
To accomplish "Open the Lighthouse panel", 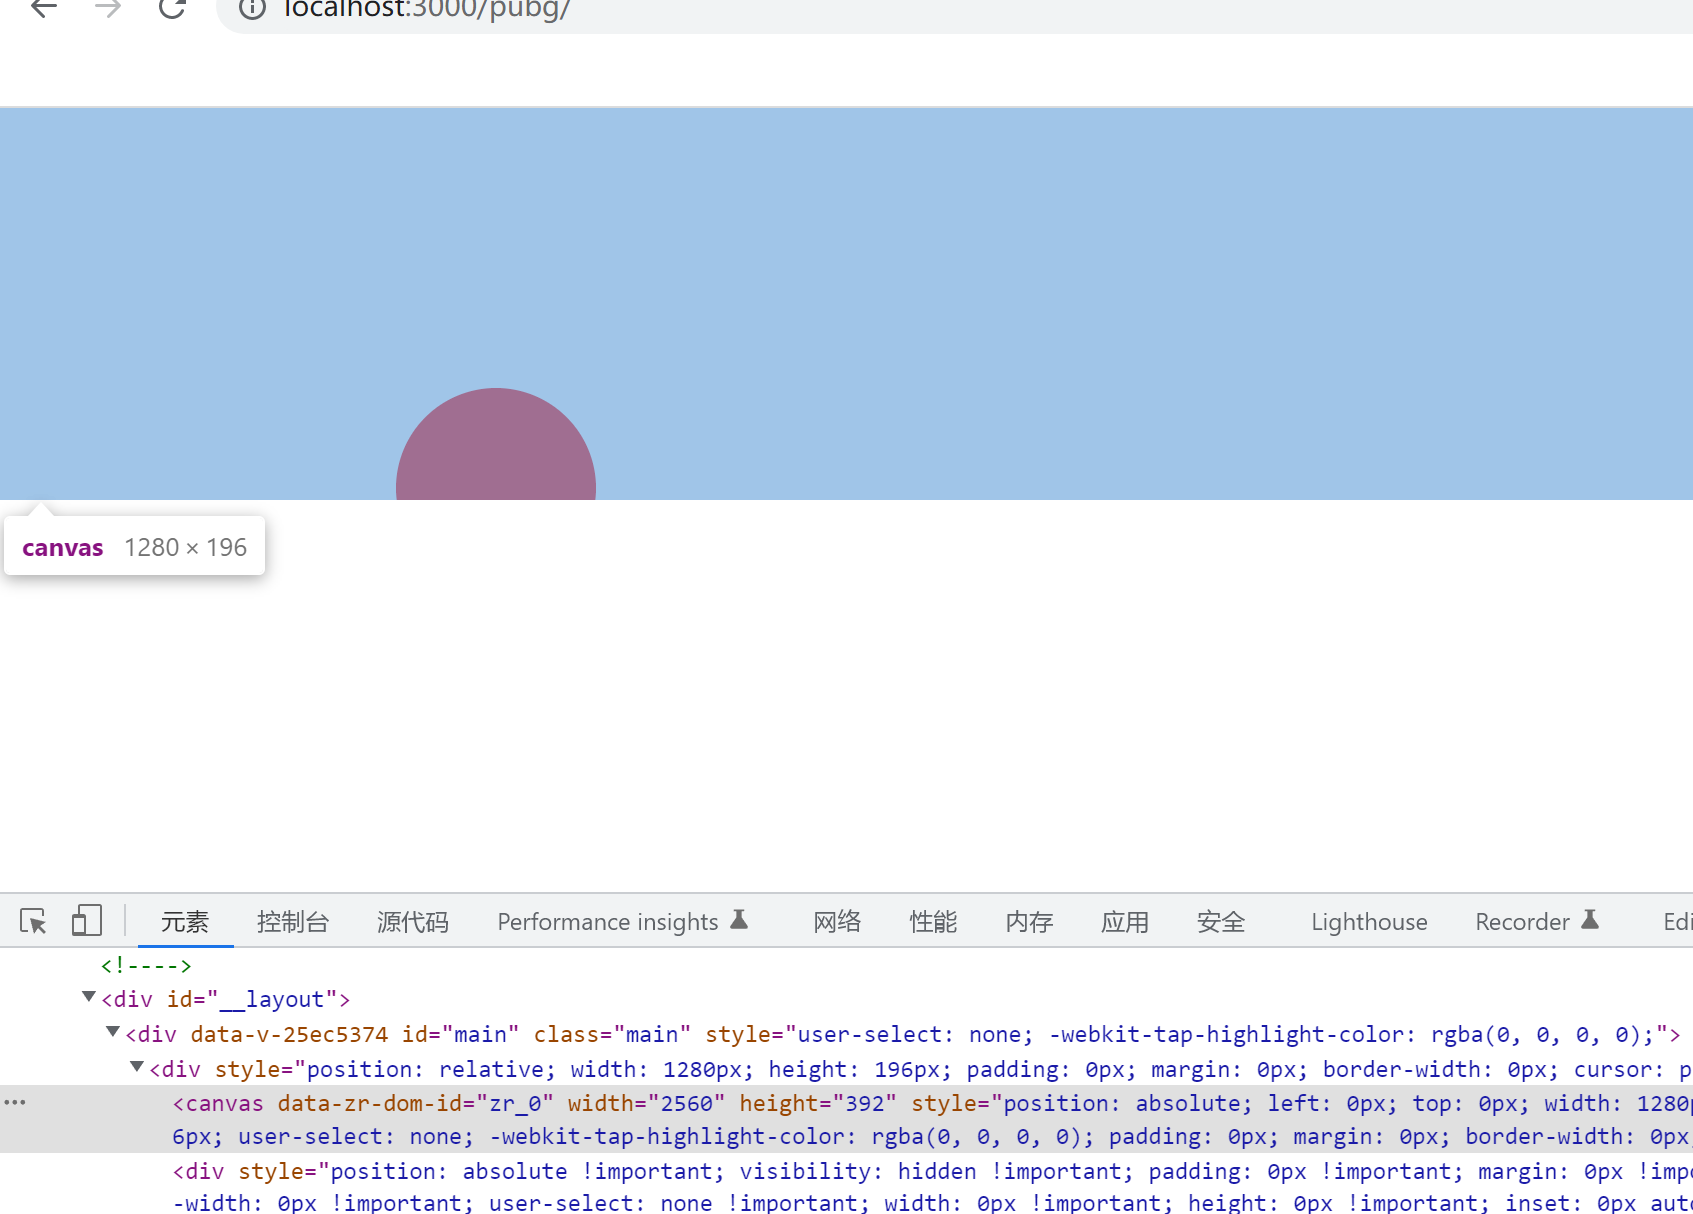I will pos(1368,921).
